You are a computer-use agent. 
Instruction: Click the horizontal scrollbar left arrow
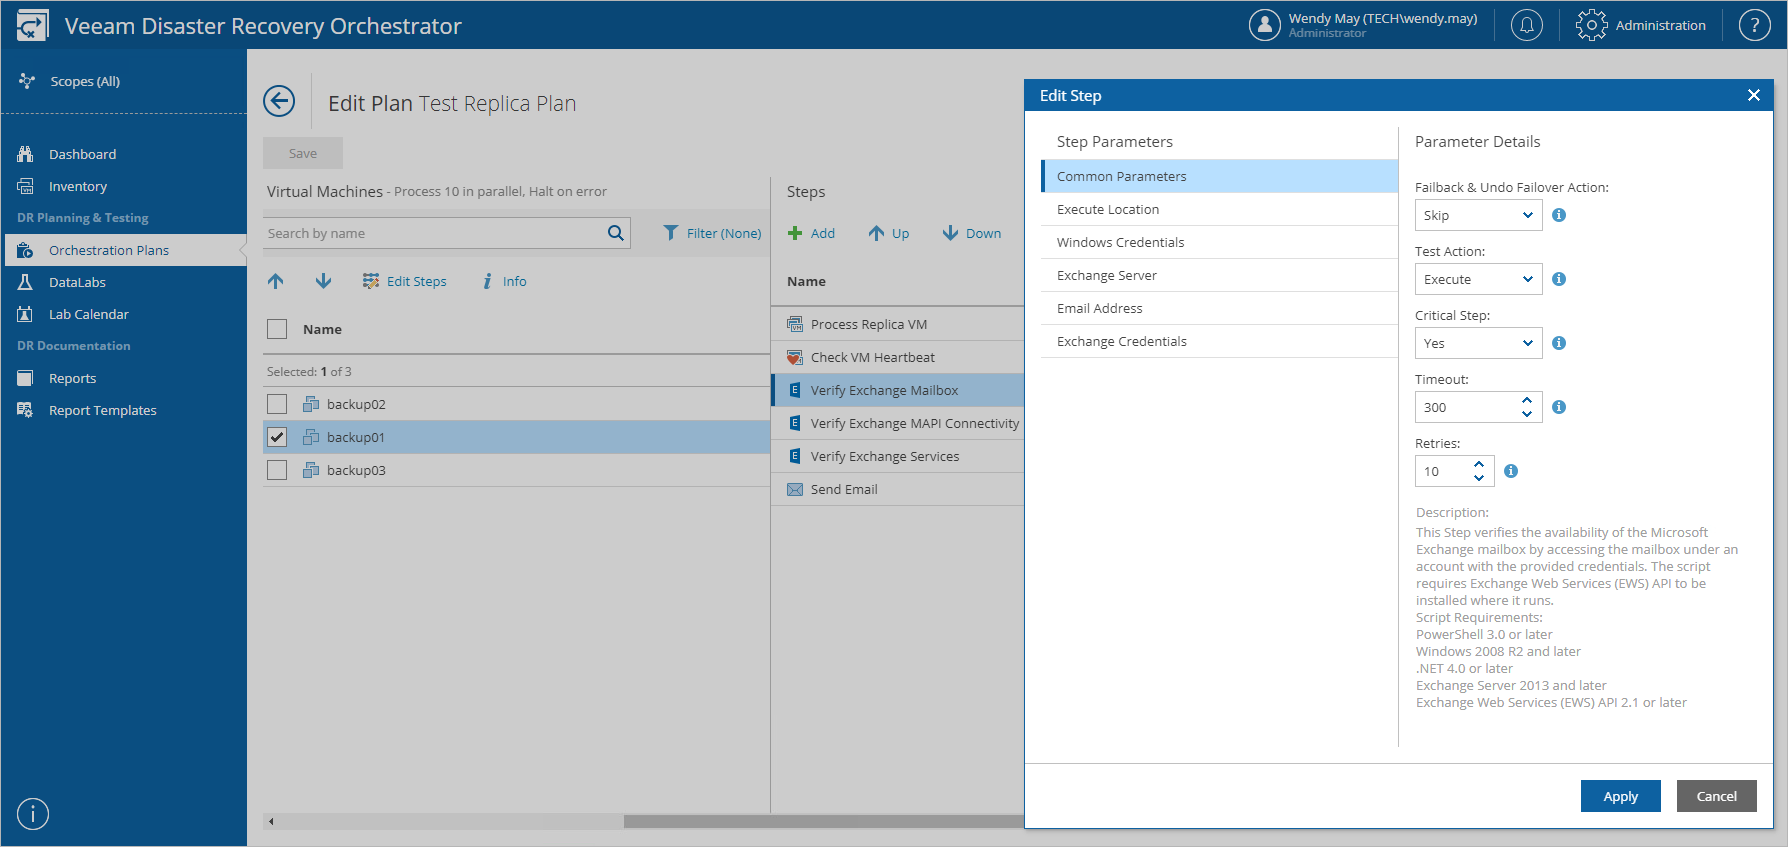click(271, 821)
